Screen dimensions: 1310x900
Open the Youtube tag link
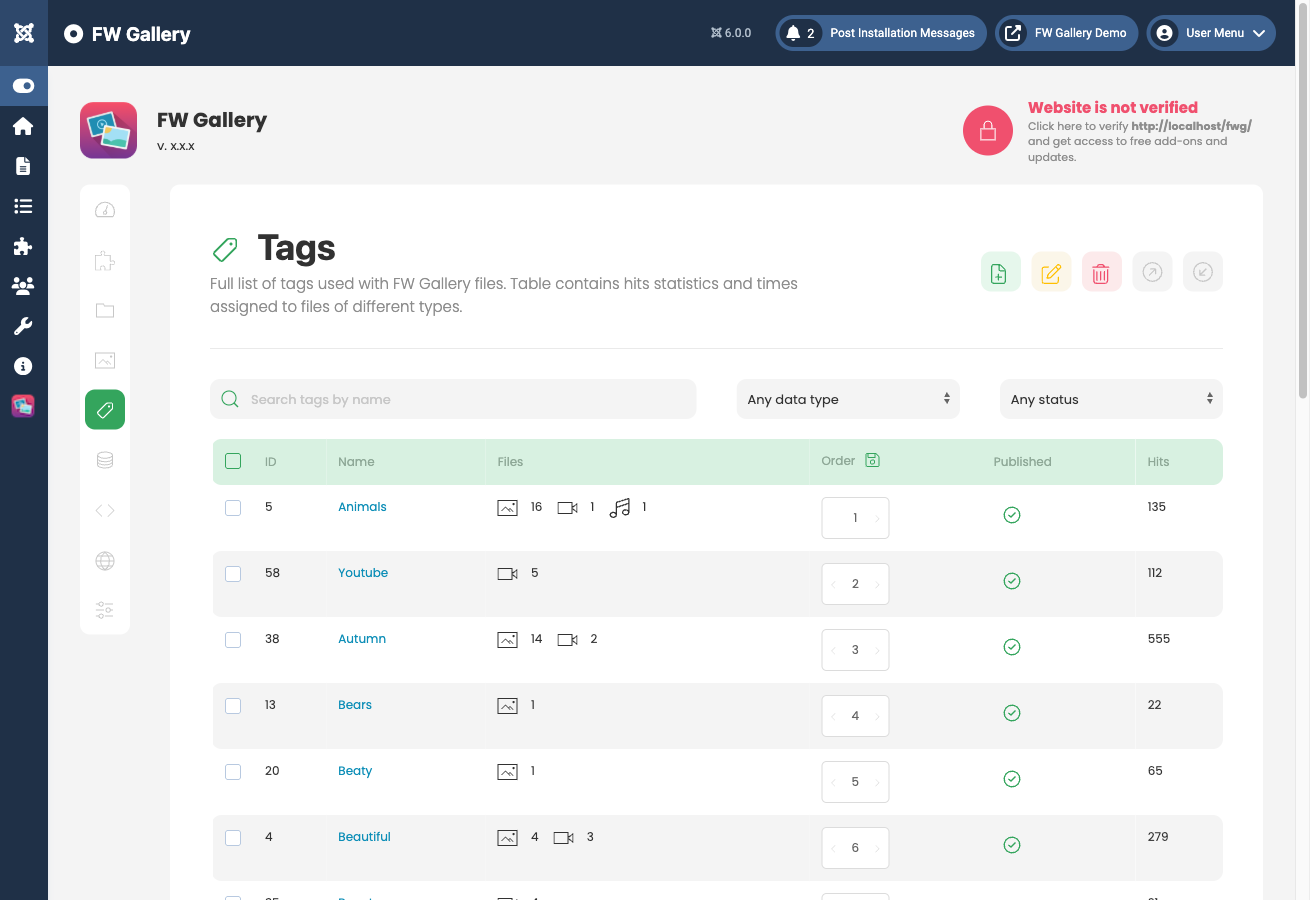tap(362, 572)
